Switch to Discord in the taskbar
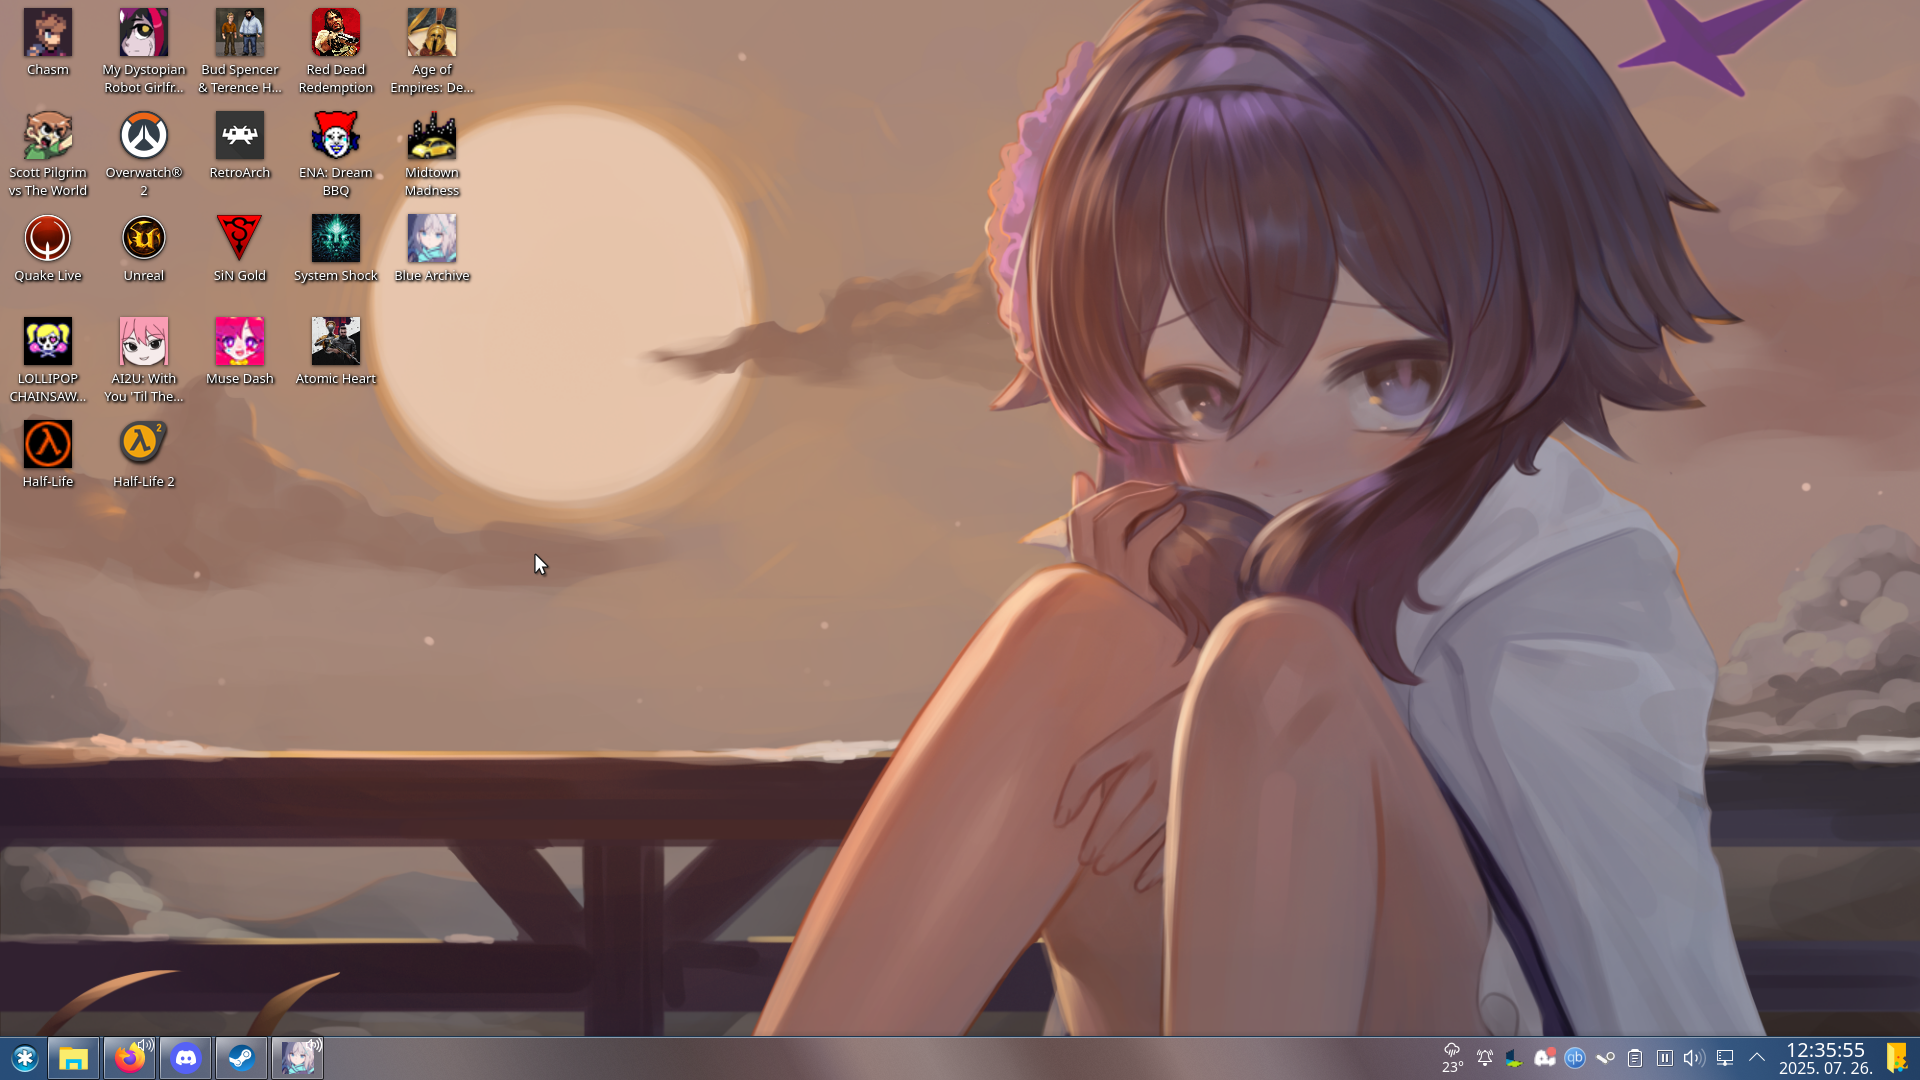This screenshot has width=1920, height=1080. pyautogui.click(x=186, y=1058)
